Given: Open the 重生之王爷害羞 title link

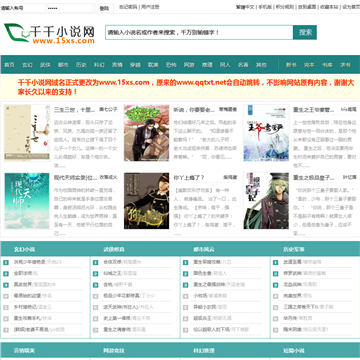Looking at the screenshot, I should point(314,109).
